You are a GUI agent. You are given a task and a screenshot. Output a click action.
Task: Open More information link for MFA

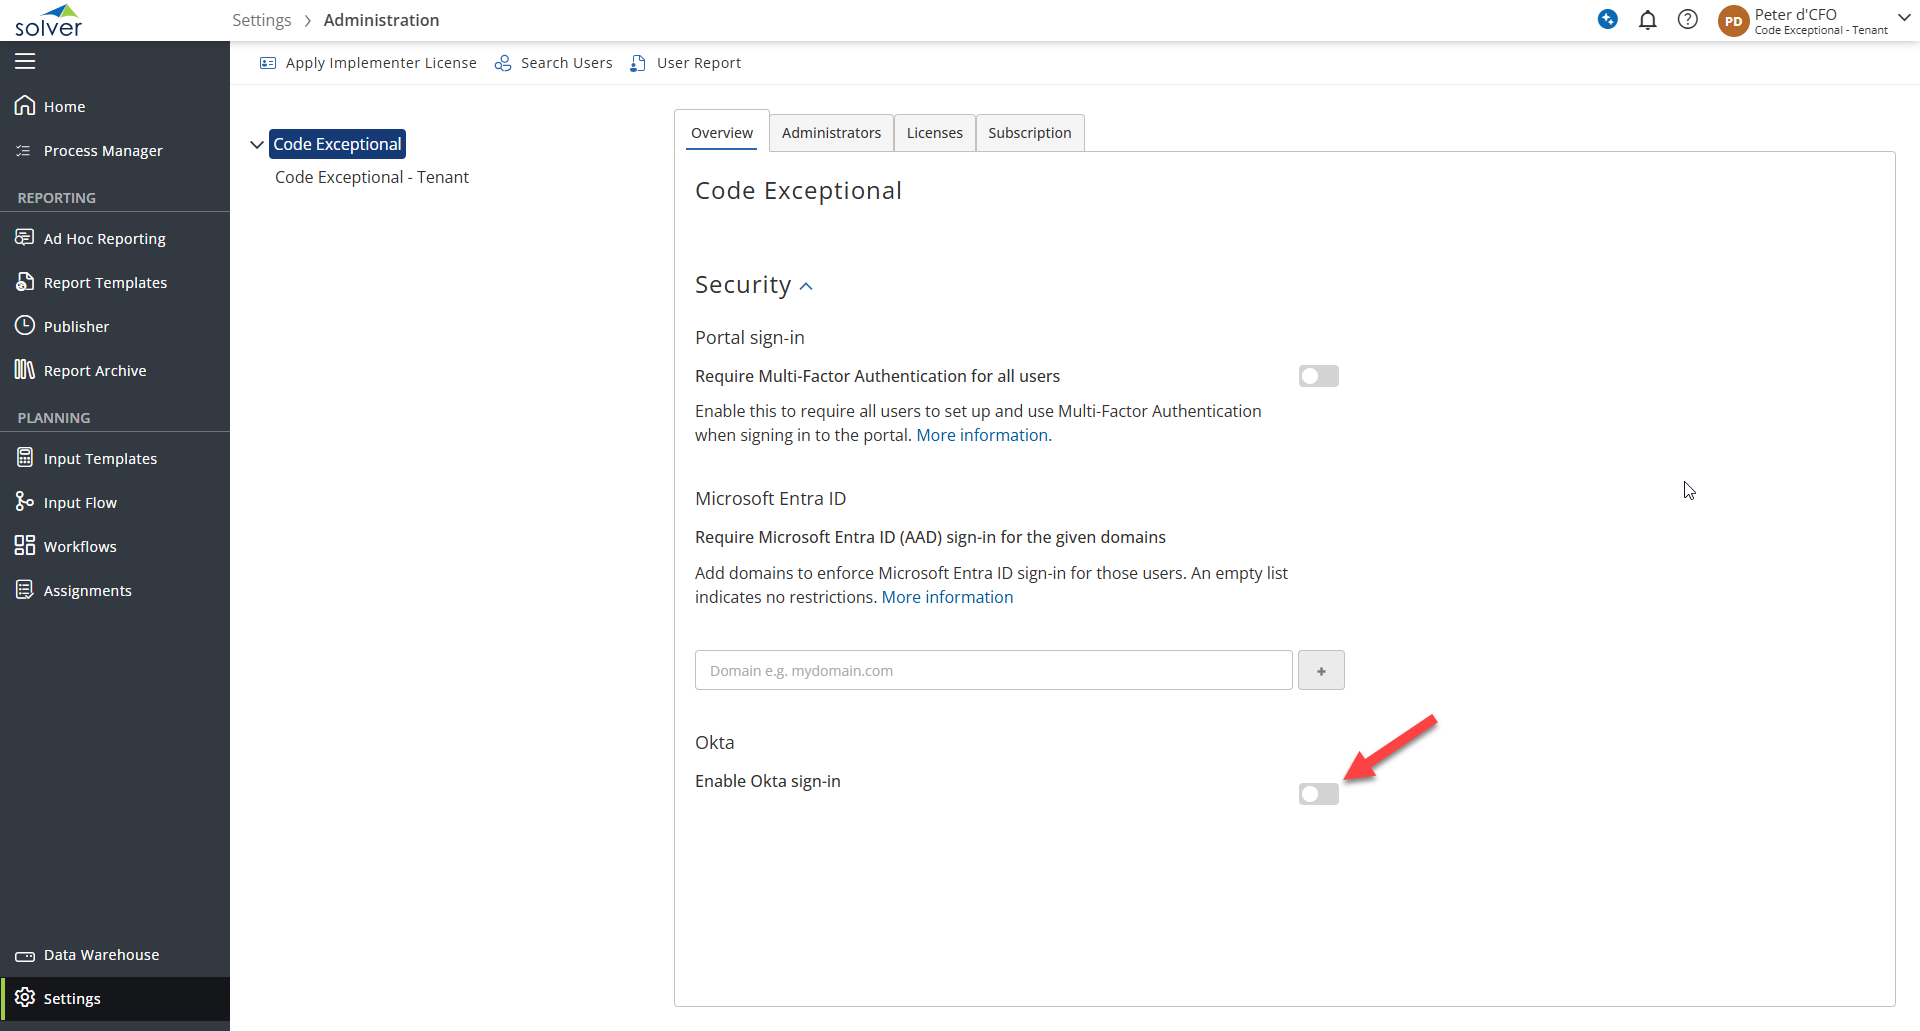tap(983, 435)
